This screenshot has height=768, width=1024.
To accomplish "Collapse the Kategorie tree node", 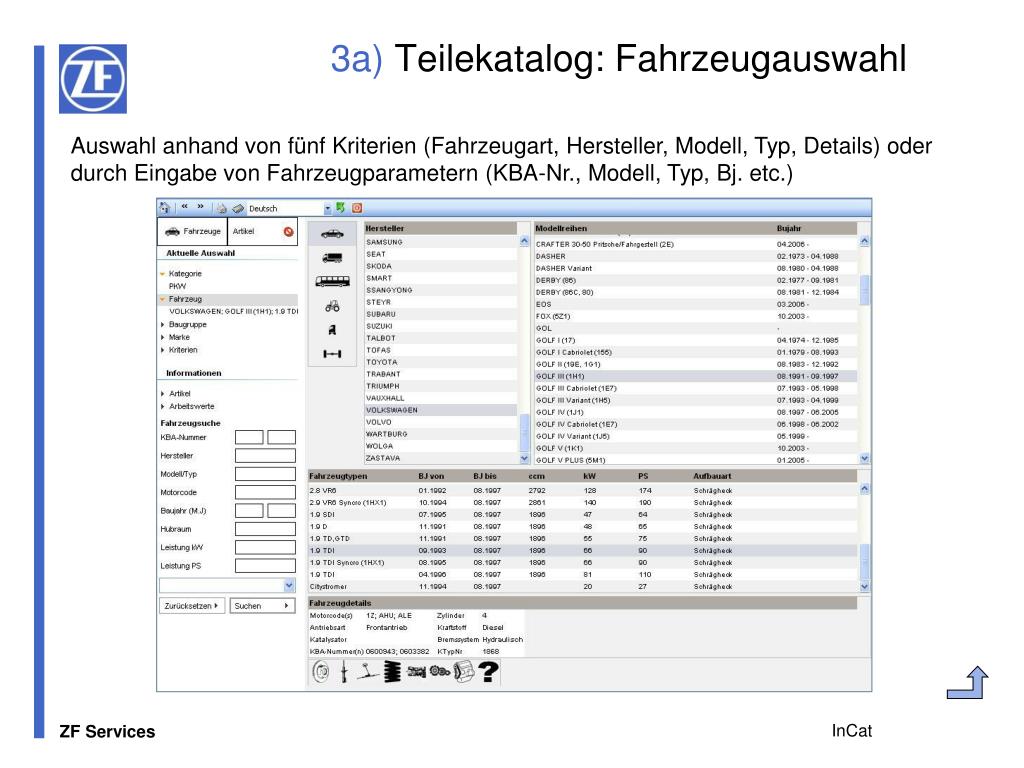I will (x=163, y=274).
